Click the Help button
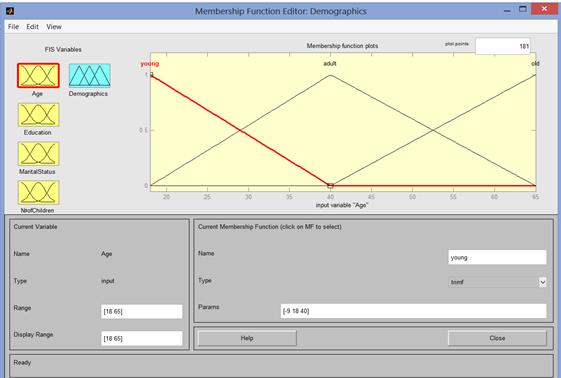This screenshot has width=561, height=378. (x=247, y=338)
